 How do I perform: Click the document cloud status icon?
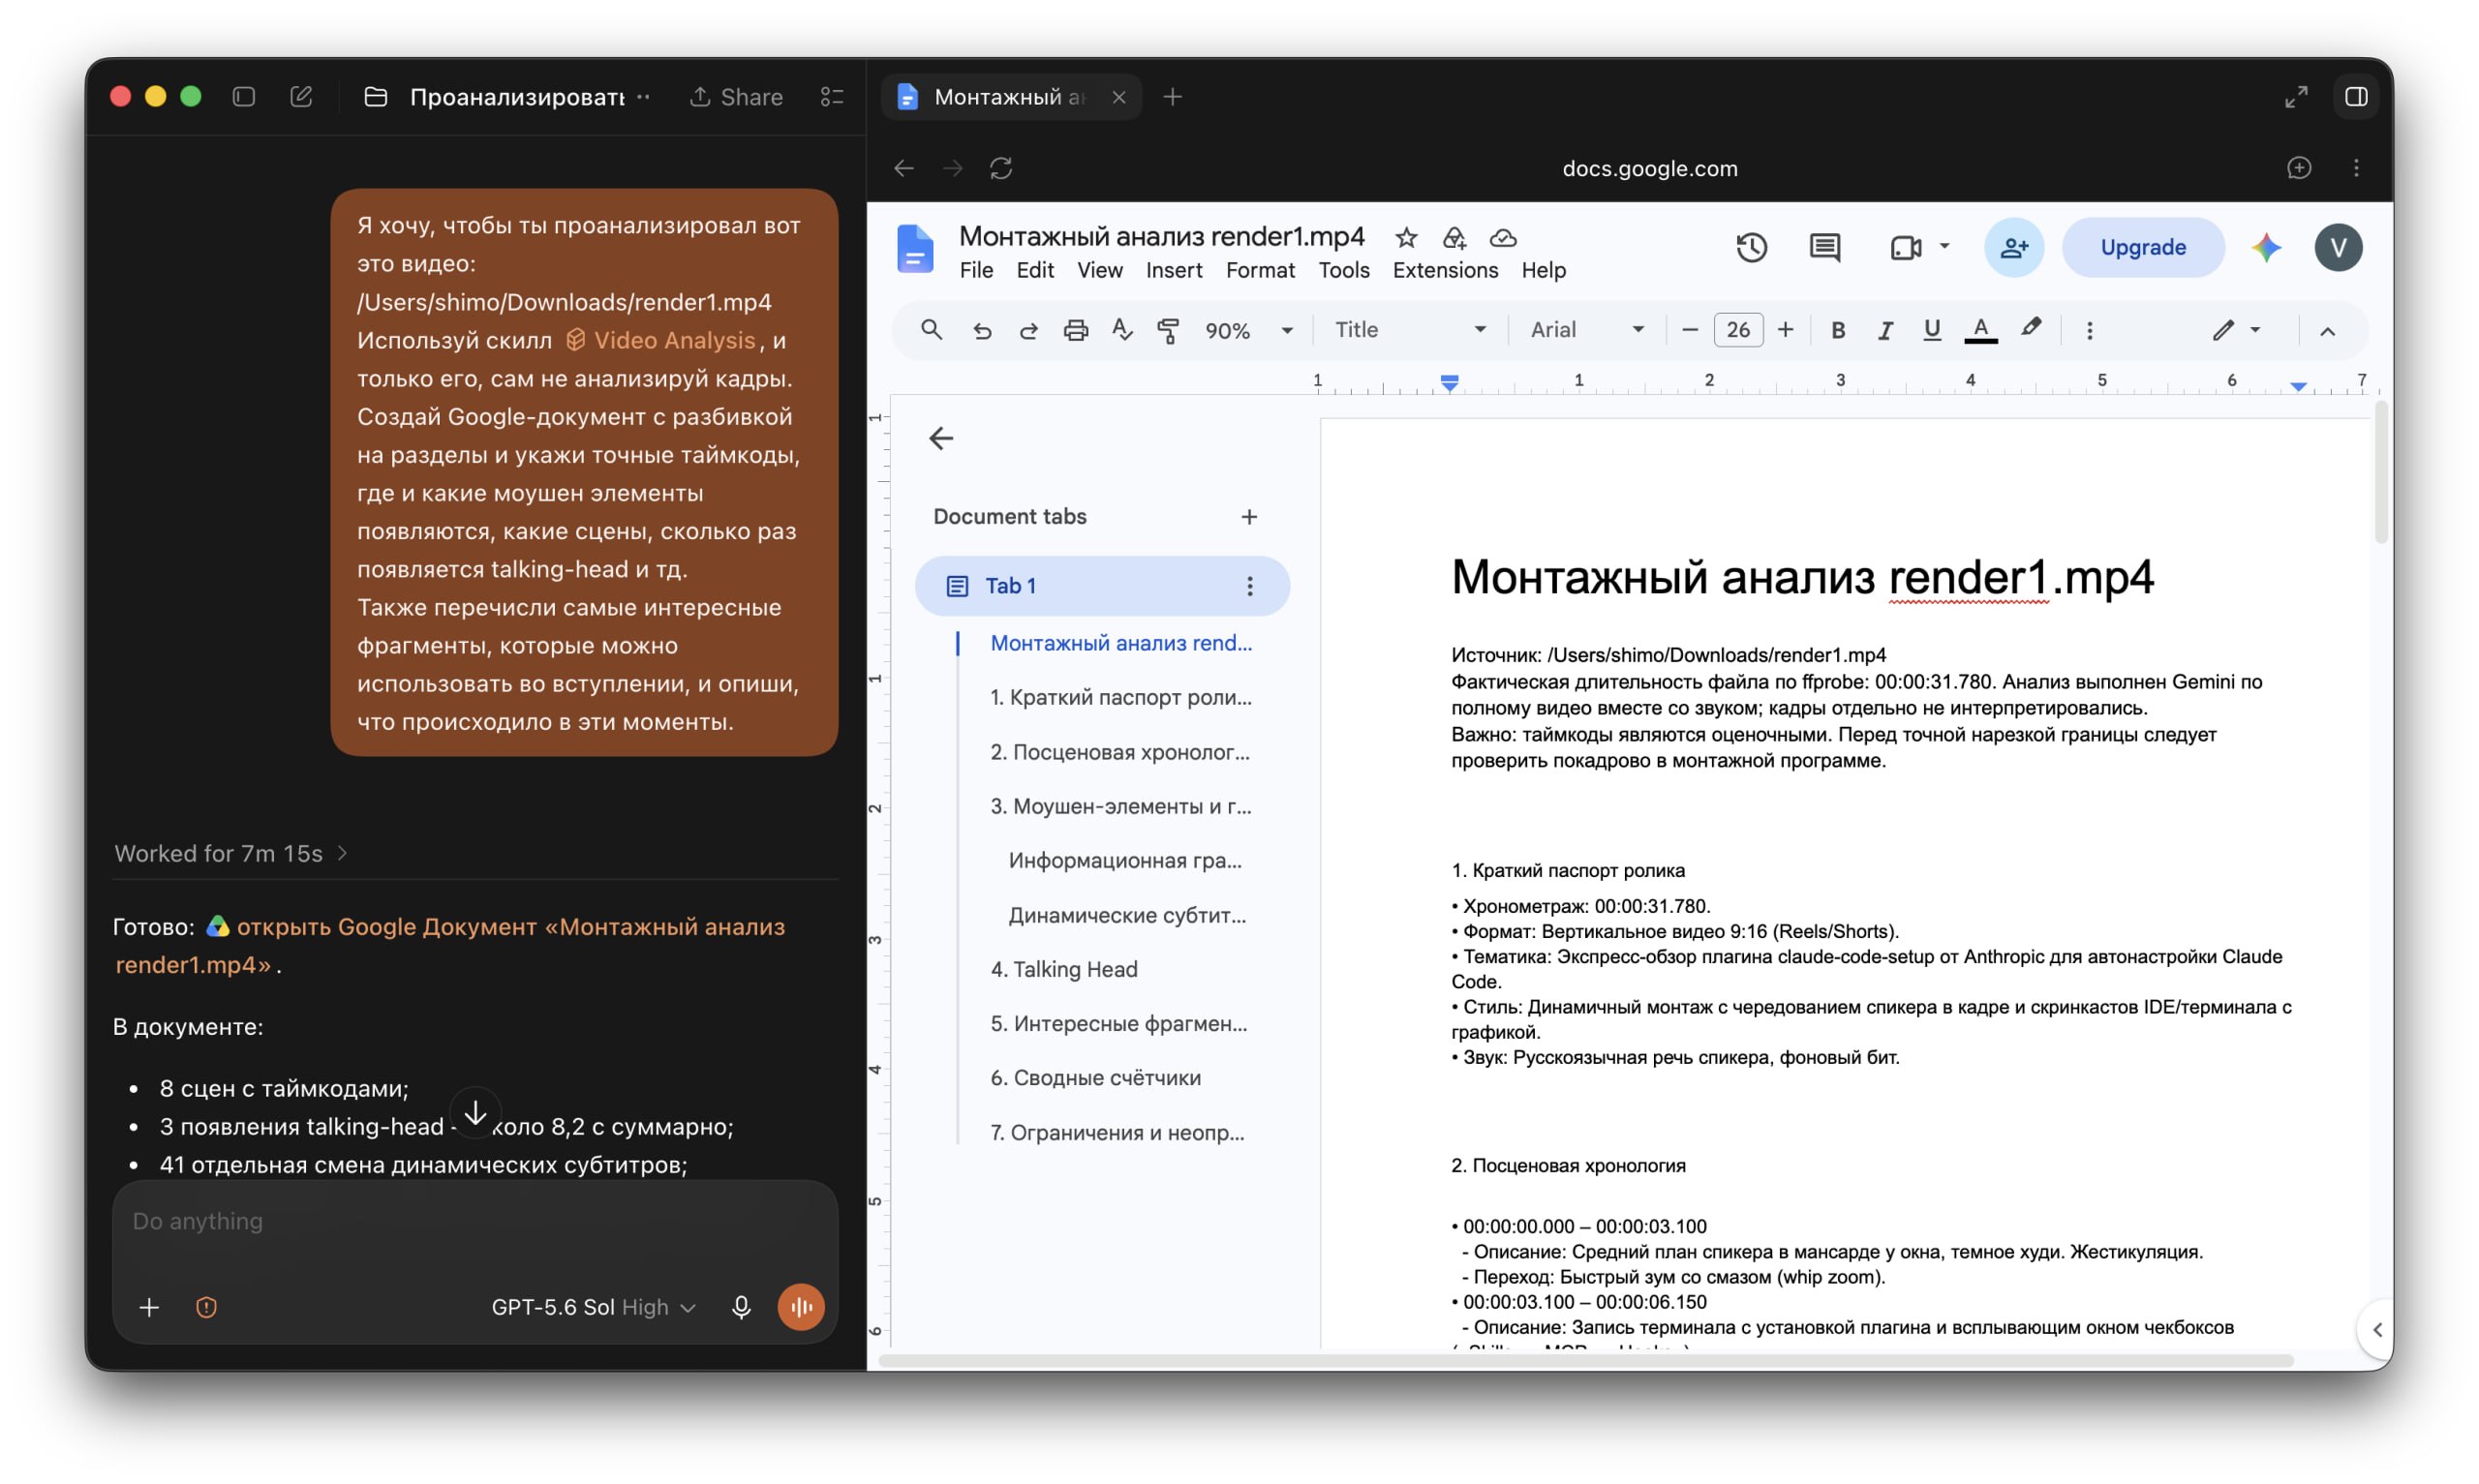(x=1503, y=238)
